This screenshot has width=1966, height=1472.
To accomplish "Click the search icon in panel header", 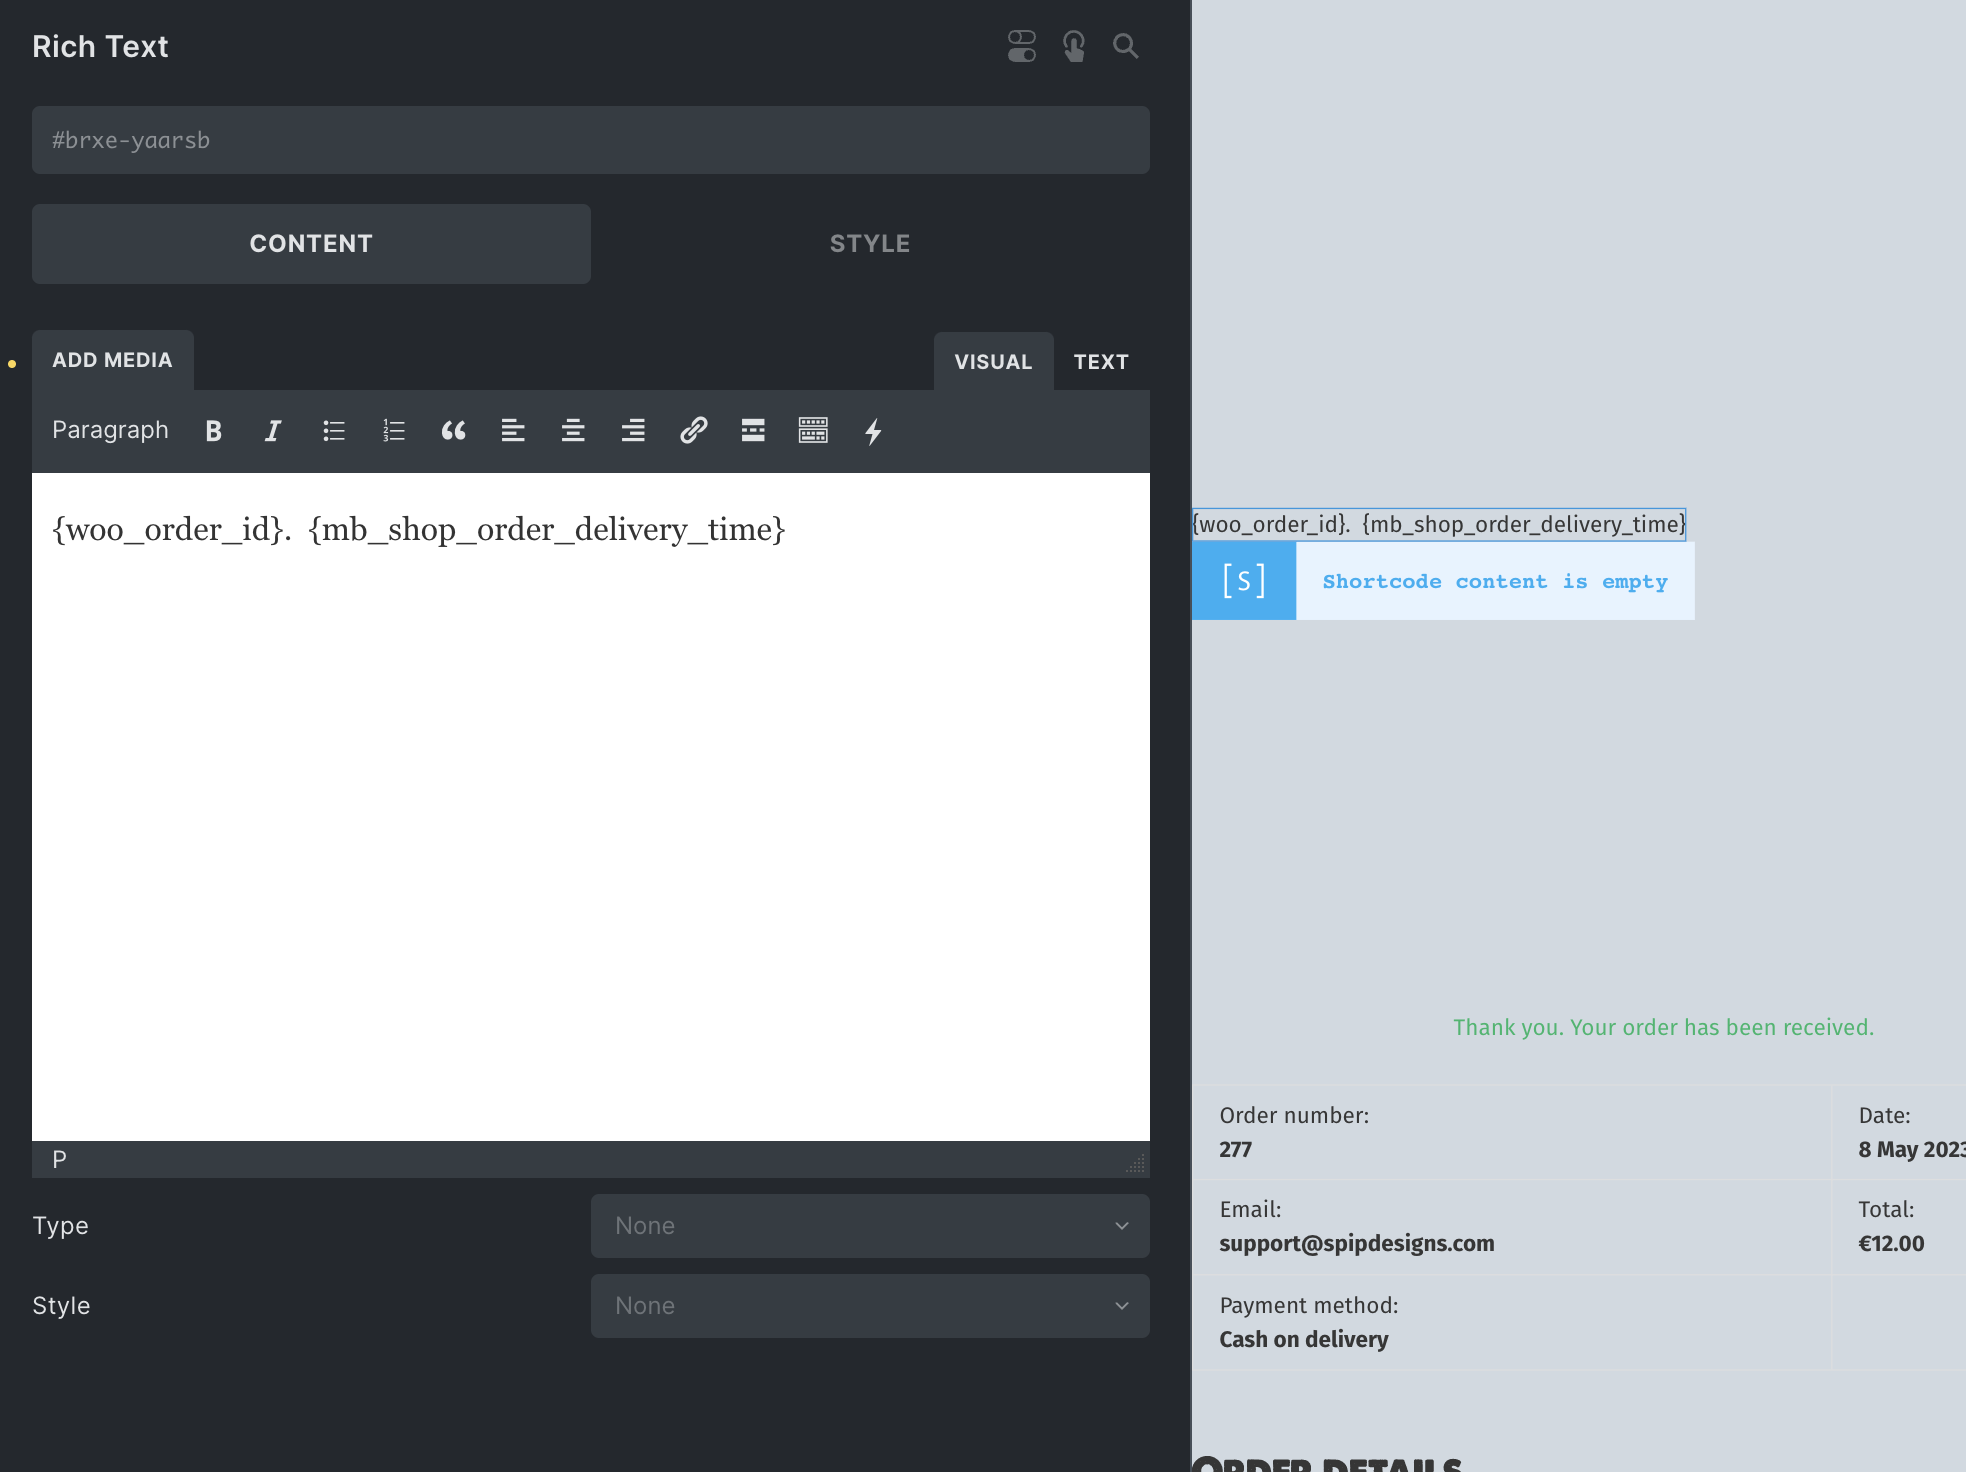I will pyautogui.click(x=1126, y=46).
